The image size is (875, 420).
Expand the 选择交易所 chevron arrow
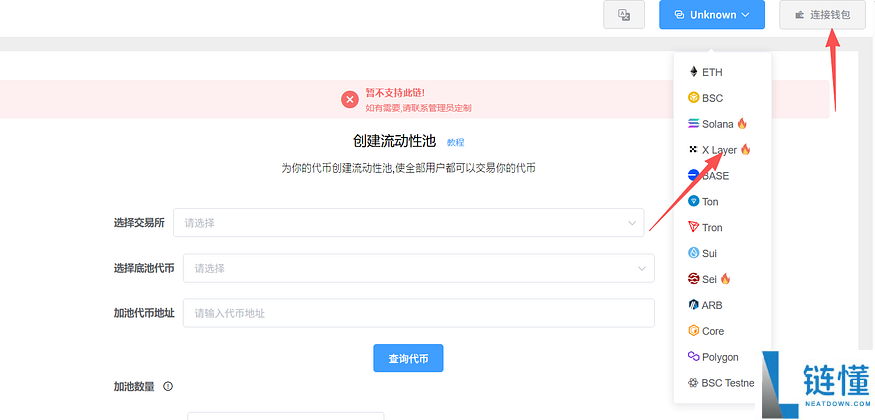[x=632, y=223]
